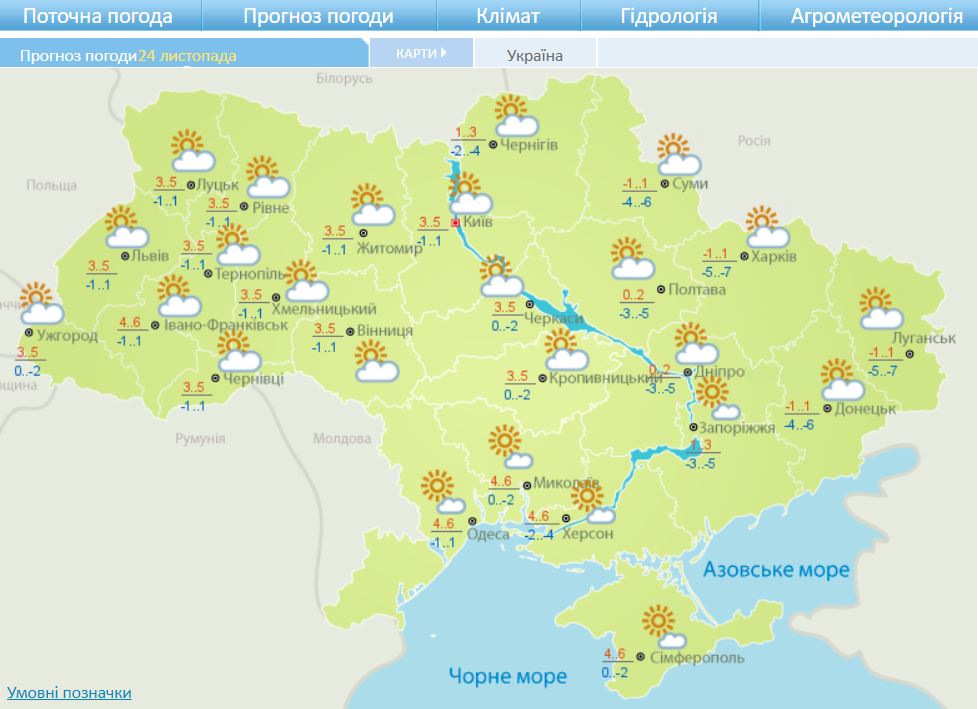Click the weather icon above Харків
Viewport: 978px width, 709px height.
point(766,226)
